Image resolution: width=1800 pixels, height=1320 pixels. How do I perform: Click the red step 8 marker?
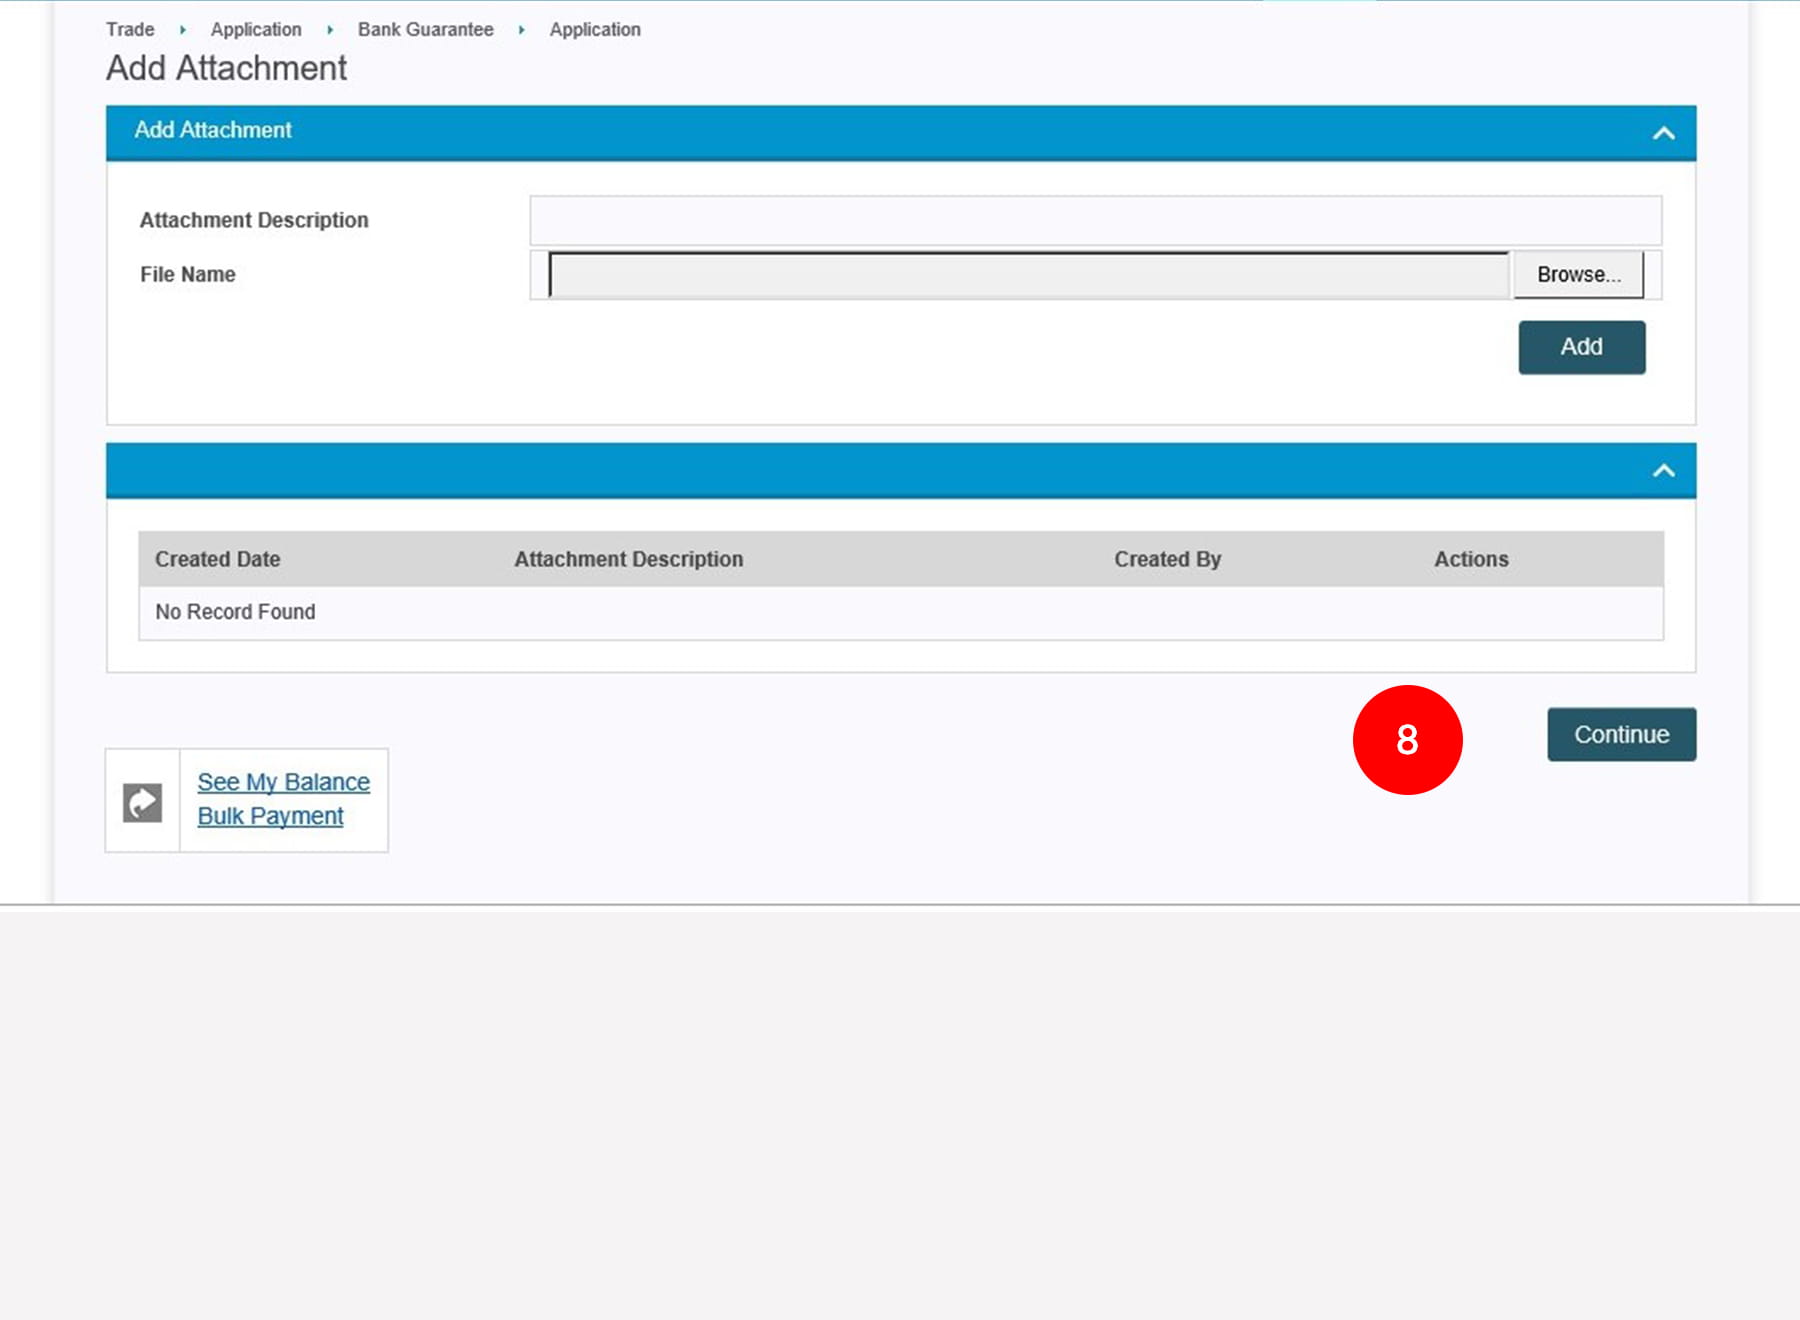tap(1407, 740)
